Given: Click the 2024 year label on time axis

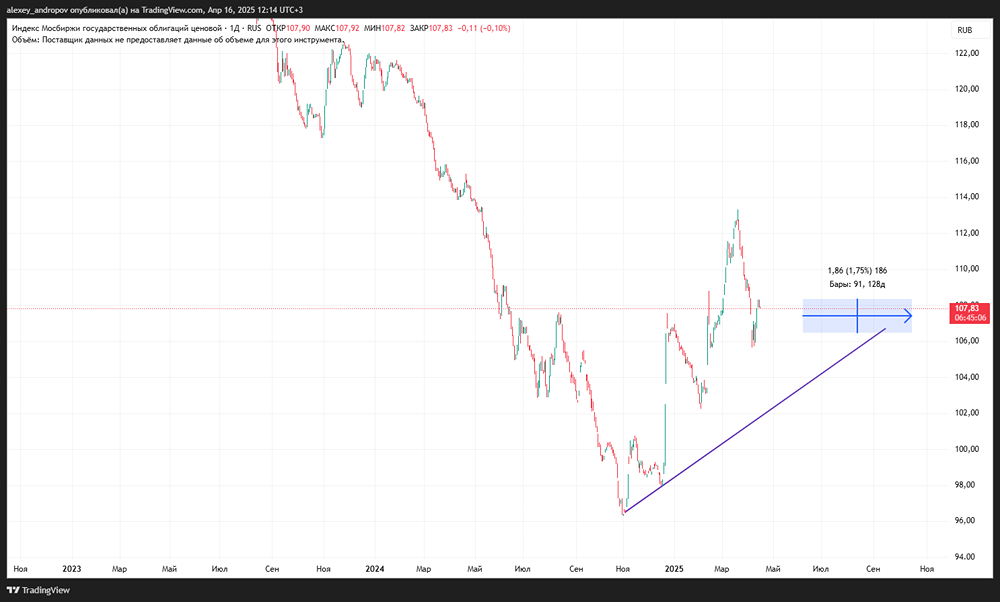Looking at the screenshot, I should 375,569.
